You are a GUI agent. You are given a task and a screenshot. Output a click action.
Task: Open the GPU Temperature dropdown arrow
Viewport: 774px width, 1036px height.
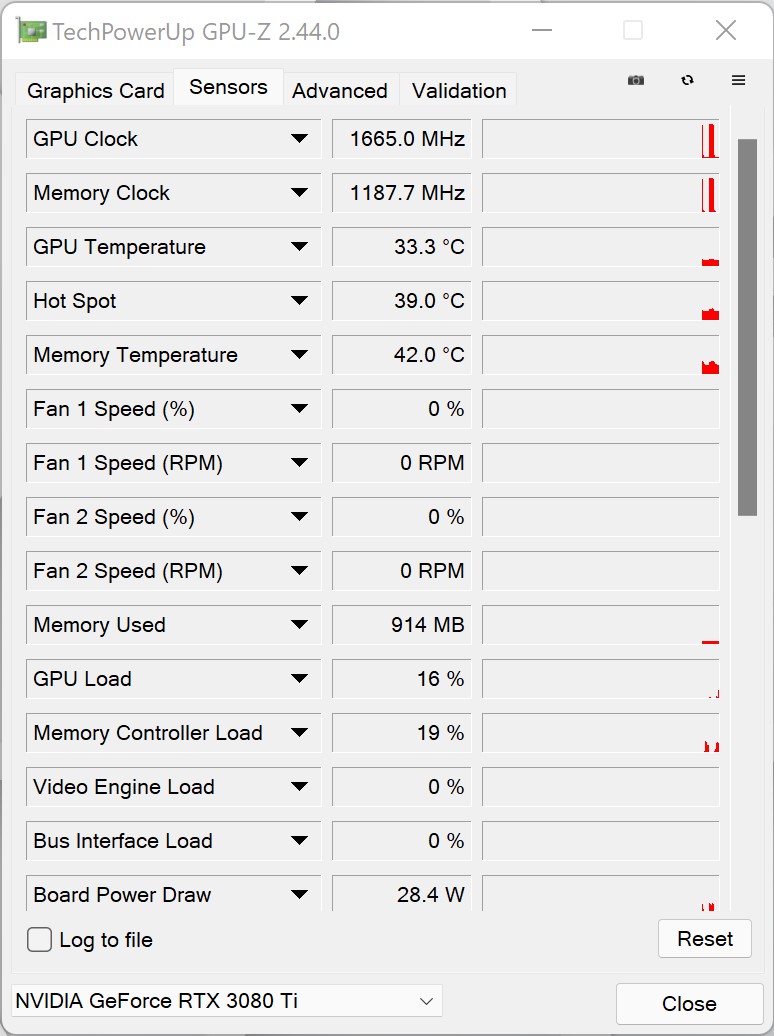pos(299,247)
